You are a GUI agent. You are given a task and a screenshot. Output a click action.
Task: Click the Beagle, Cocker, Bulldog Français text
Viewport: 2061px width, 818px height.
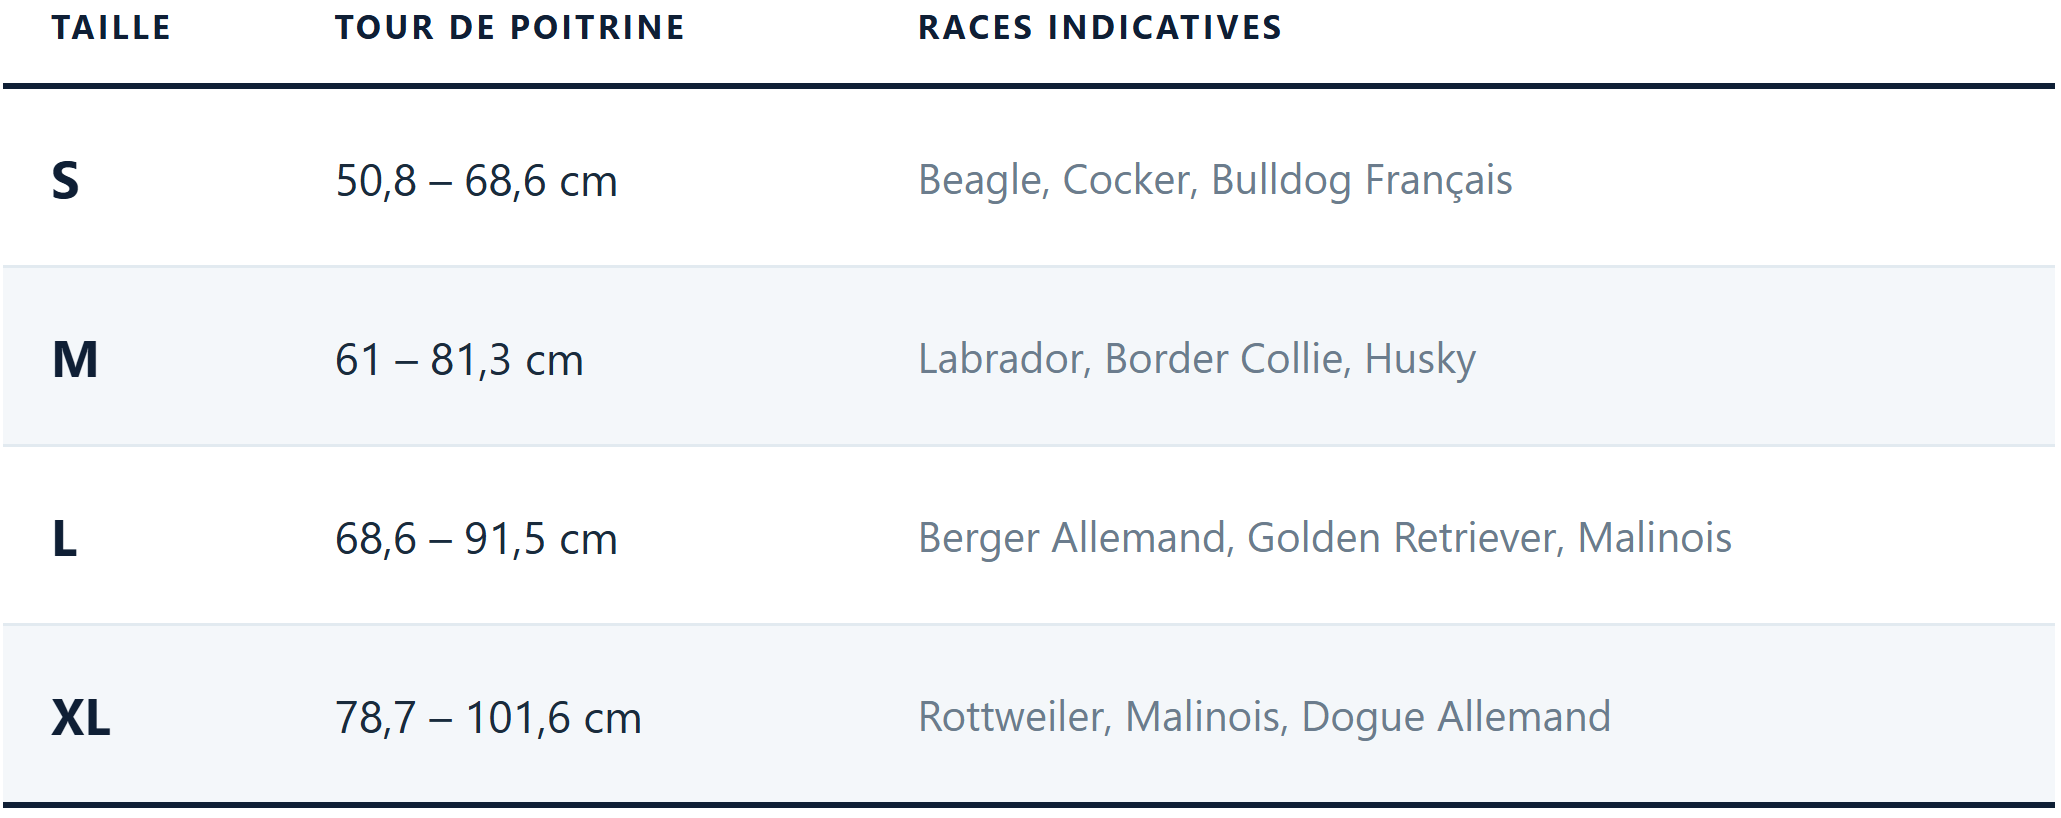click(x=1215, y=181)
